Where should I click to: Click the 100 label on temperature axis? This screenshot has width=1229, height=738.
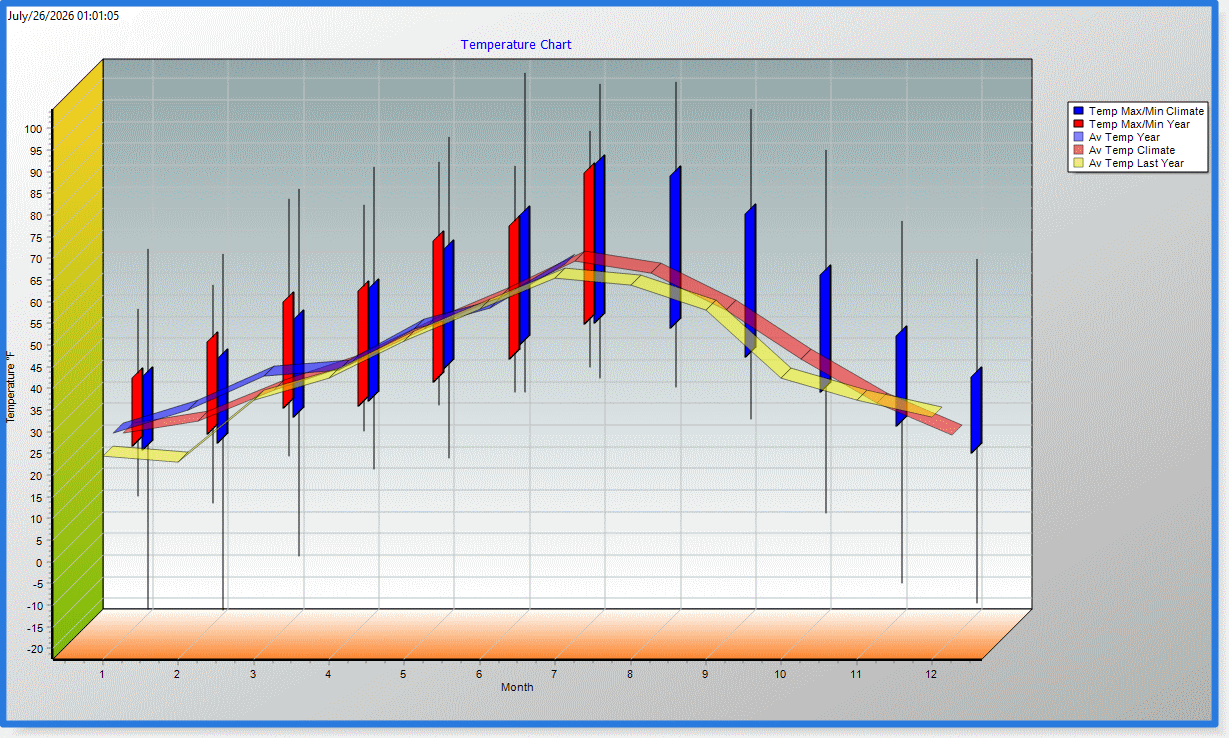click(x=34, y=128)
